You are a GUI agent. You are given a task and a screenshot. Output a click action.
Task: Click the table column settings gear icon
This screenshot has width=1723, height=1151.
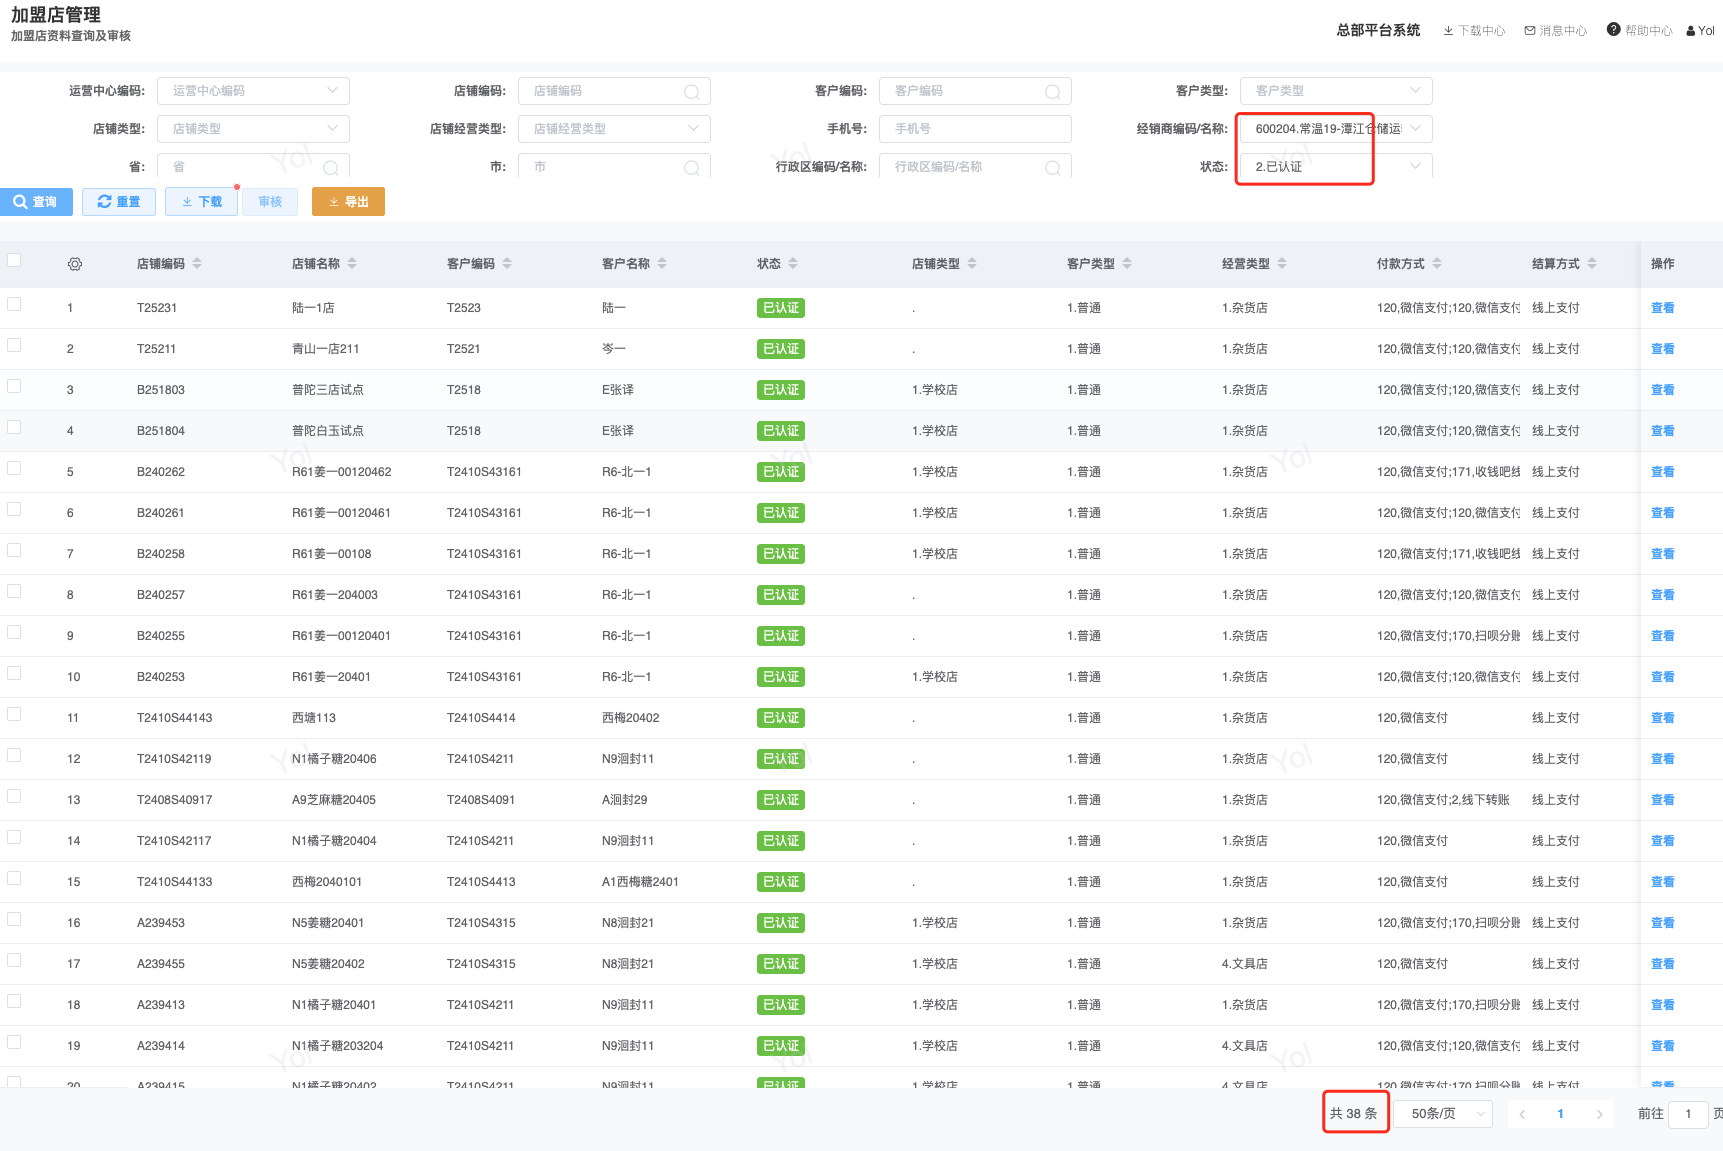point(75,264)
